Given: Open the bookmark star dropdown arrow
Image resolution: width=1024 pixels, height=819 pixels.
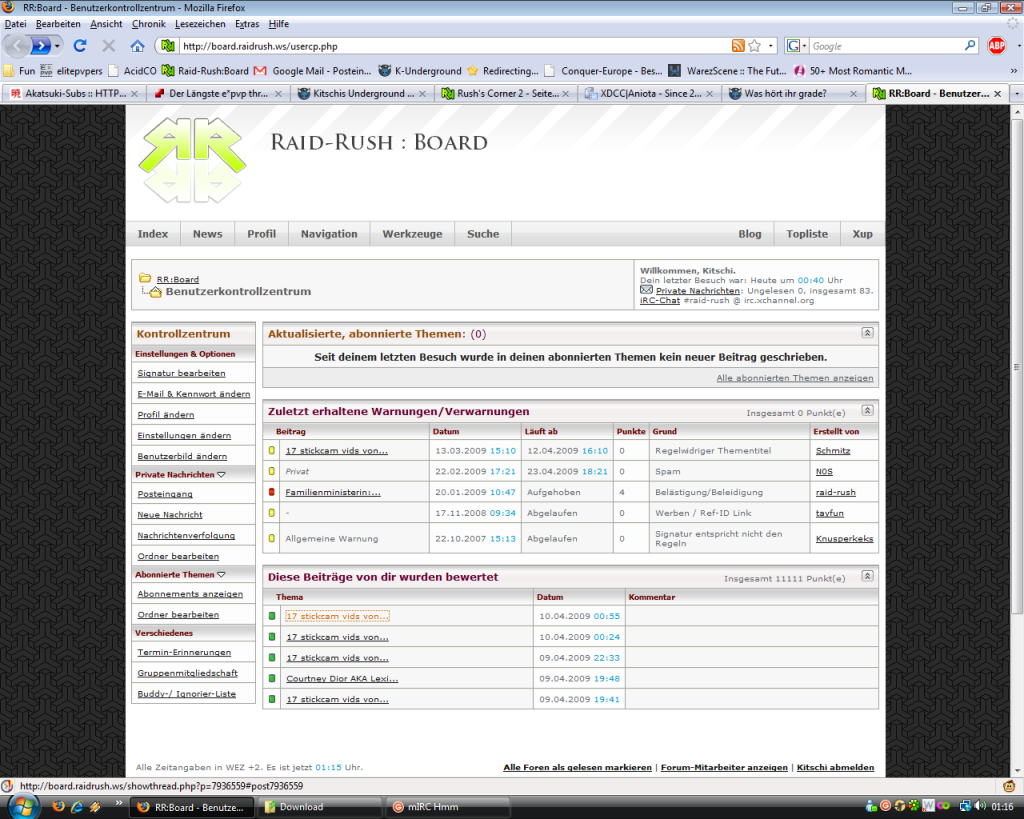Looking at the screenshot, I should (771, 46).
